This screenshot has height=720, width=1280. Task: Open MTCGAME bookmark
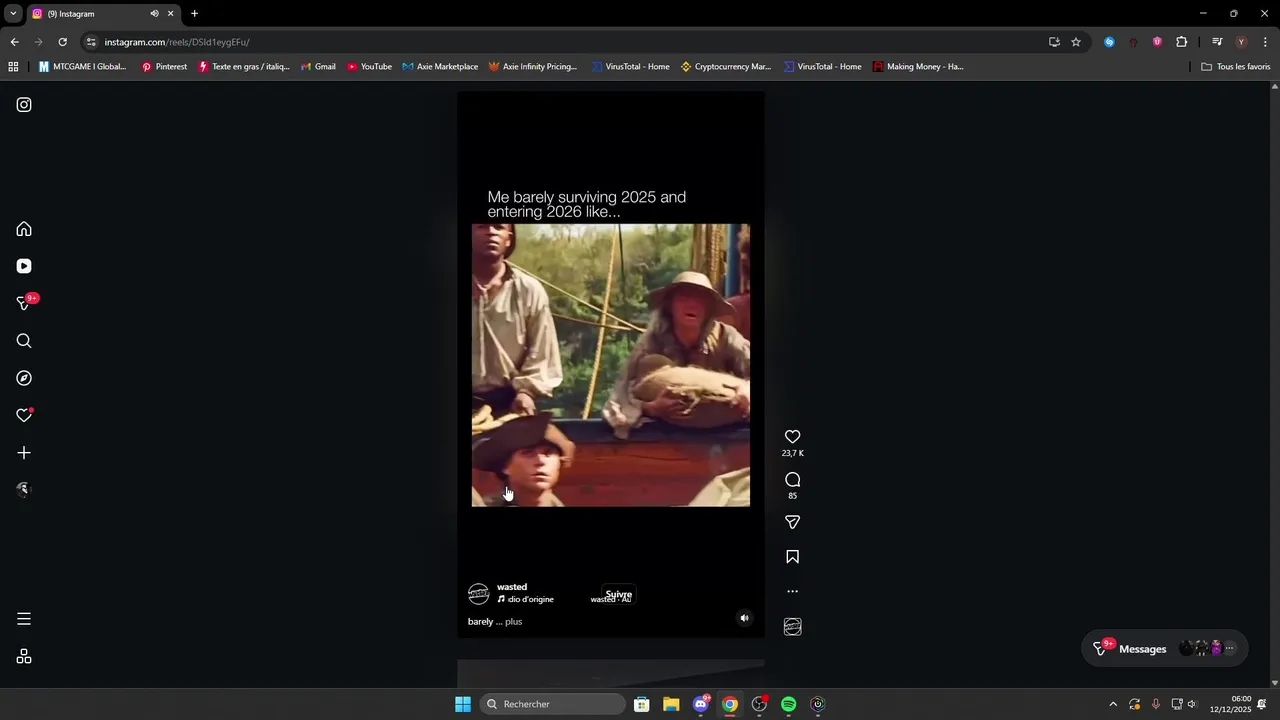tap(82, 67)
